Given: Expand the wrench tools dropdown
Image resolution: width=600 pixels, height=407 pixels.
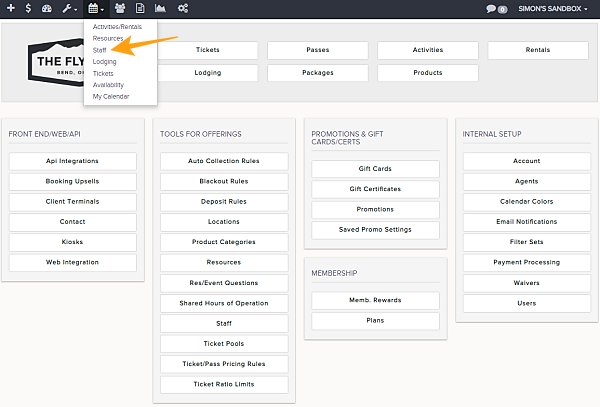Looking at the screenshot, I should click(x=70, y=8).
